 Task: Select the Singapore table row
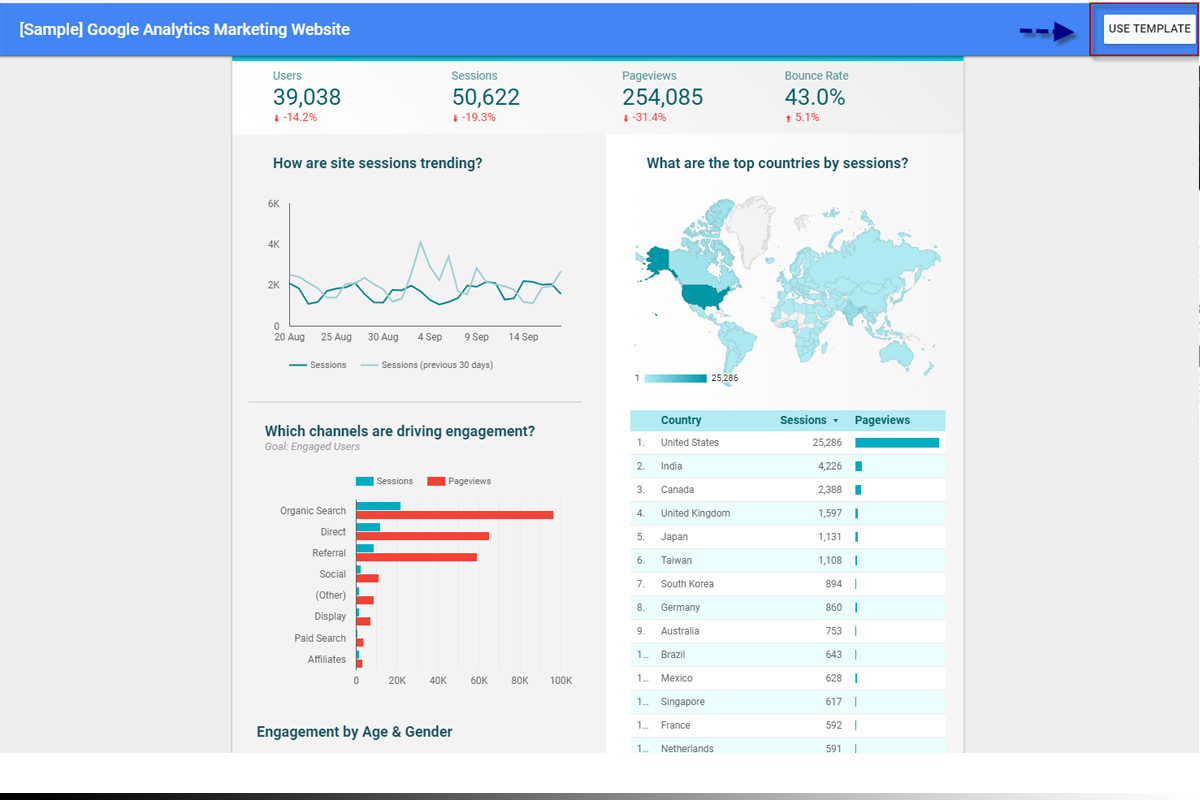point(788,702)
